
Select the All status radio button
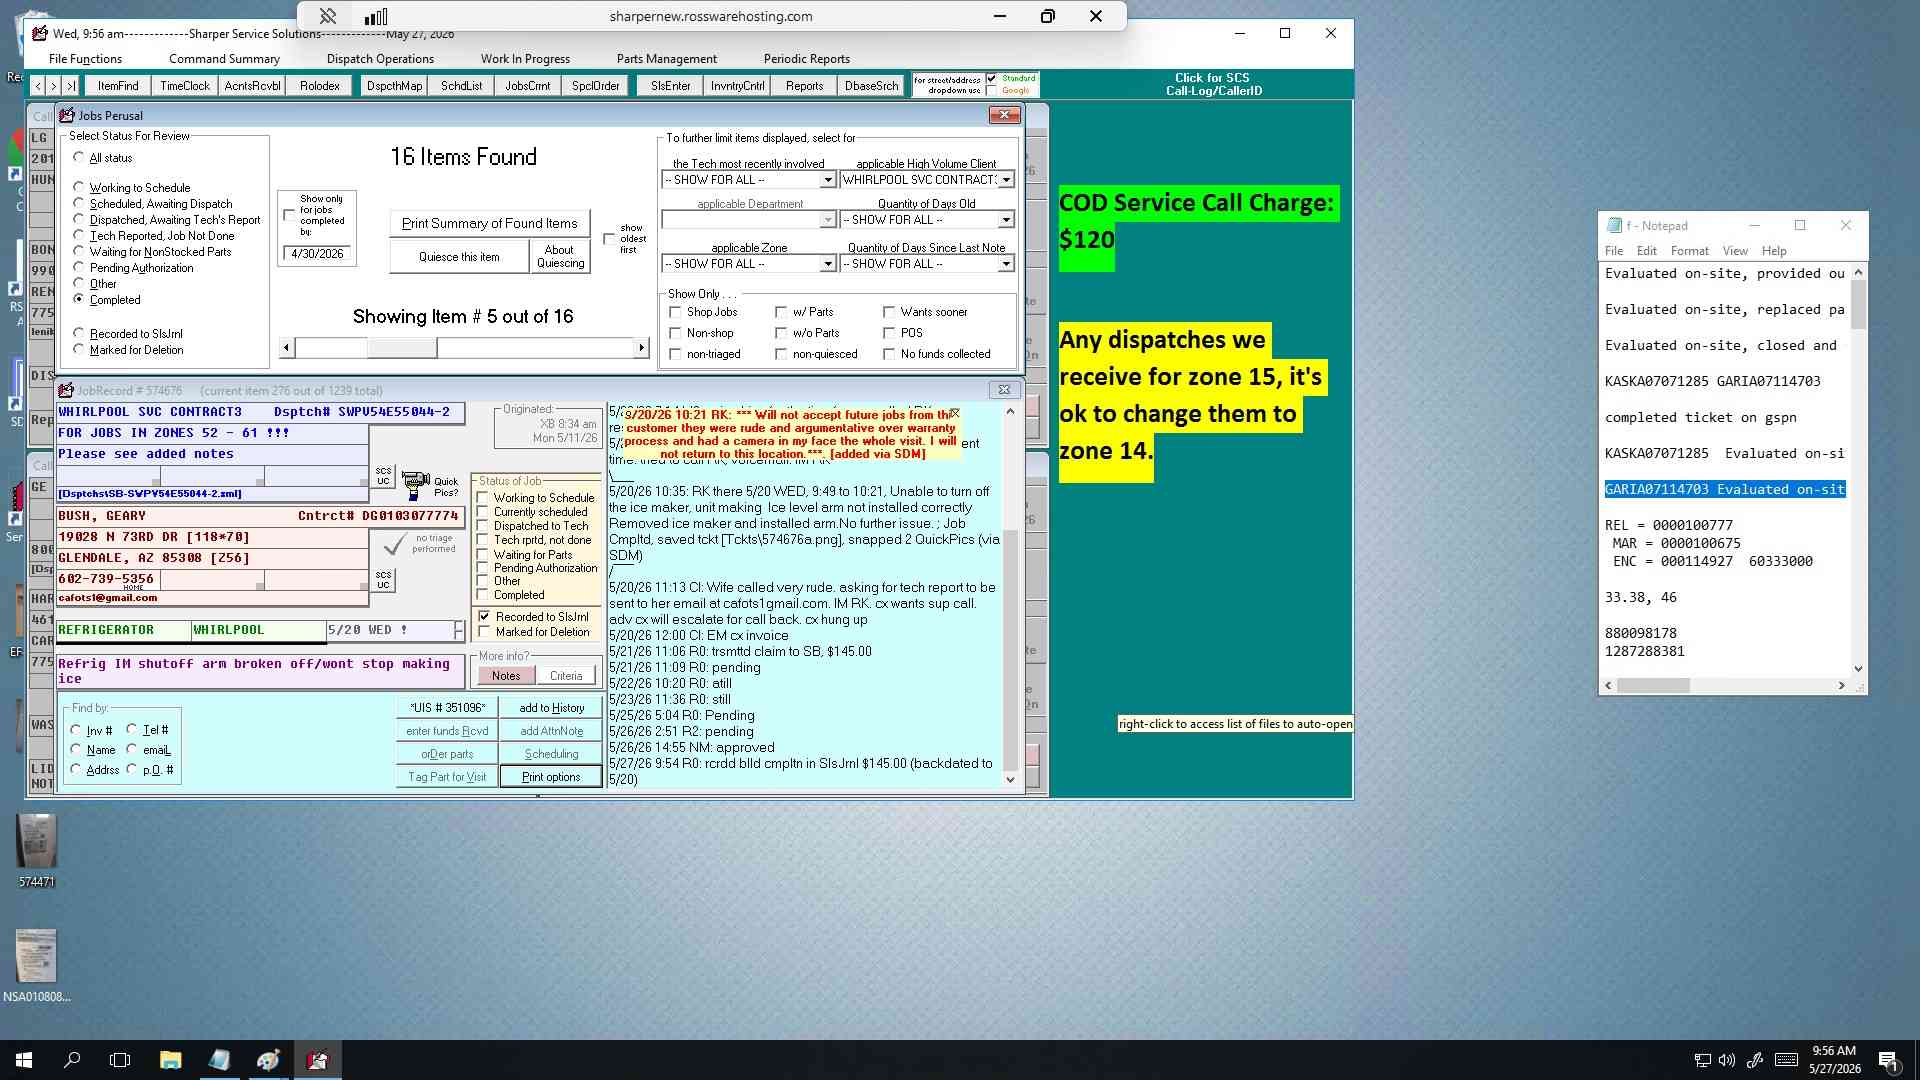click(x=78, y=157)
